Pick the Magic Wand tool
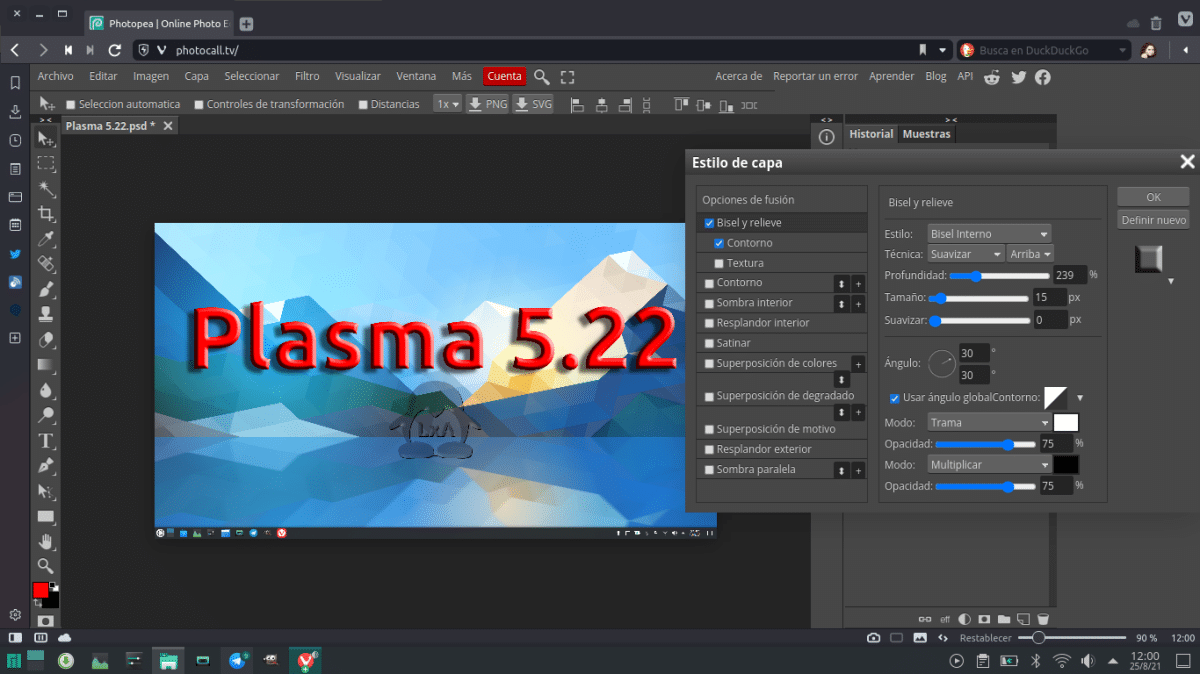Viewport: 1200px width, 674px height. coord(46,189)
